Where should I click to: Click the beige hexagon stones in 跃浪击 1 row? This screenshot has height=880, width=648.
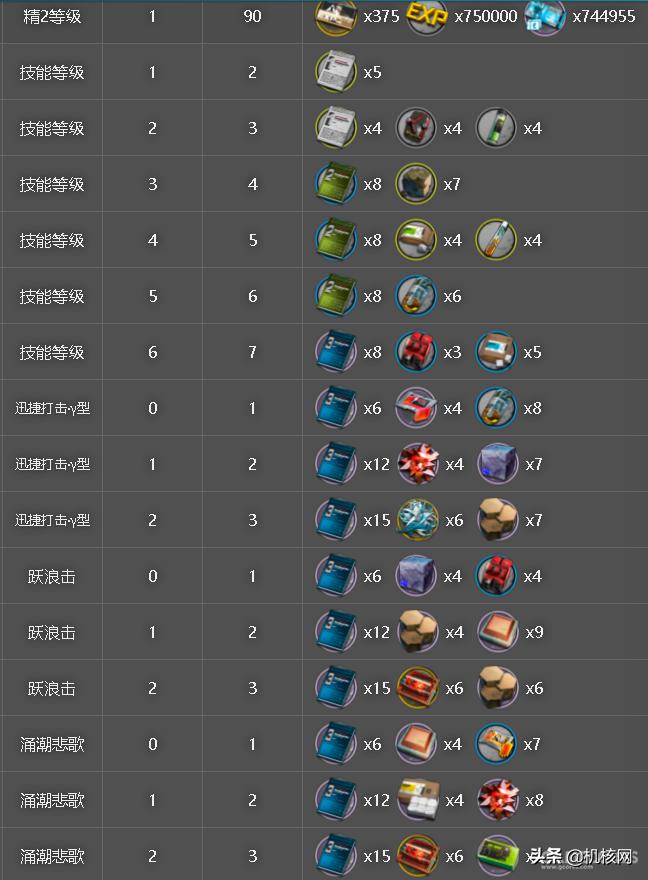coord(417,632)
